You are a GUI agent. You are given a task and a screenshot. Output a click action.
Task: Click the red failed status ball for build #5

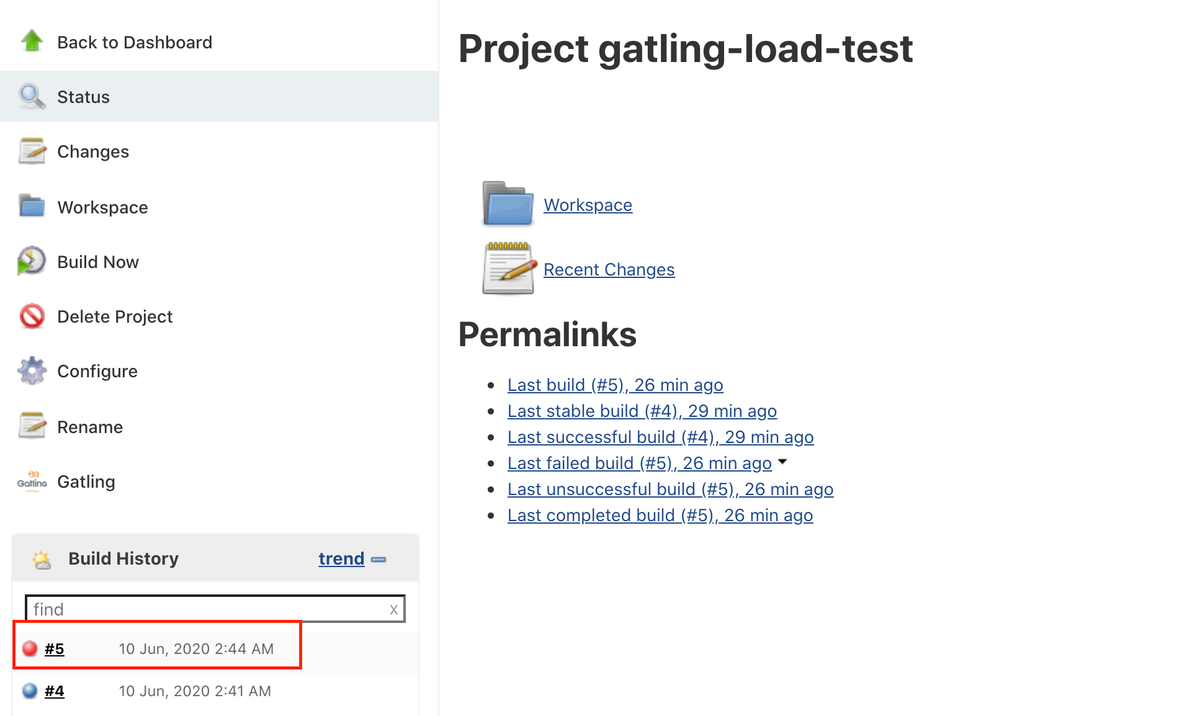click(x=30, y=649)
